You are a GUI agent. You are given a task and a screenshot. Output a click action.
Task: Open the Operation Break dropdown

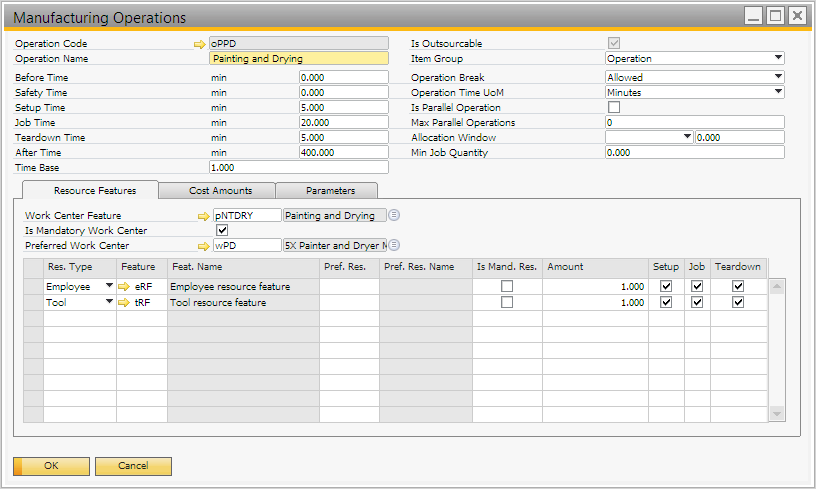(x=778, y=77)
